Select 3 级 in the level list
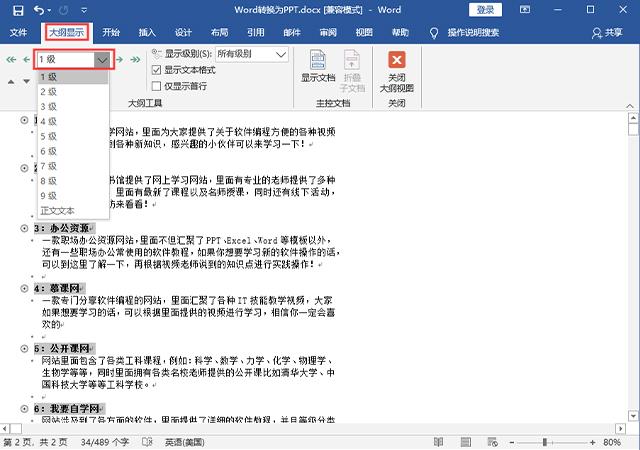The height and width of the screenshot is (450, 640). click(x=73, y=107)
